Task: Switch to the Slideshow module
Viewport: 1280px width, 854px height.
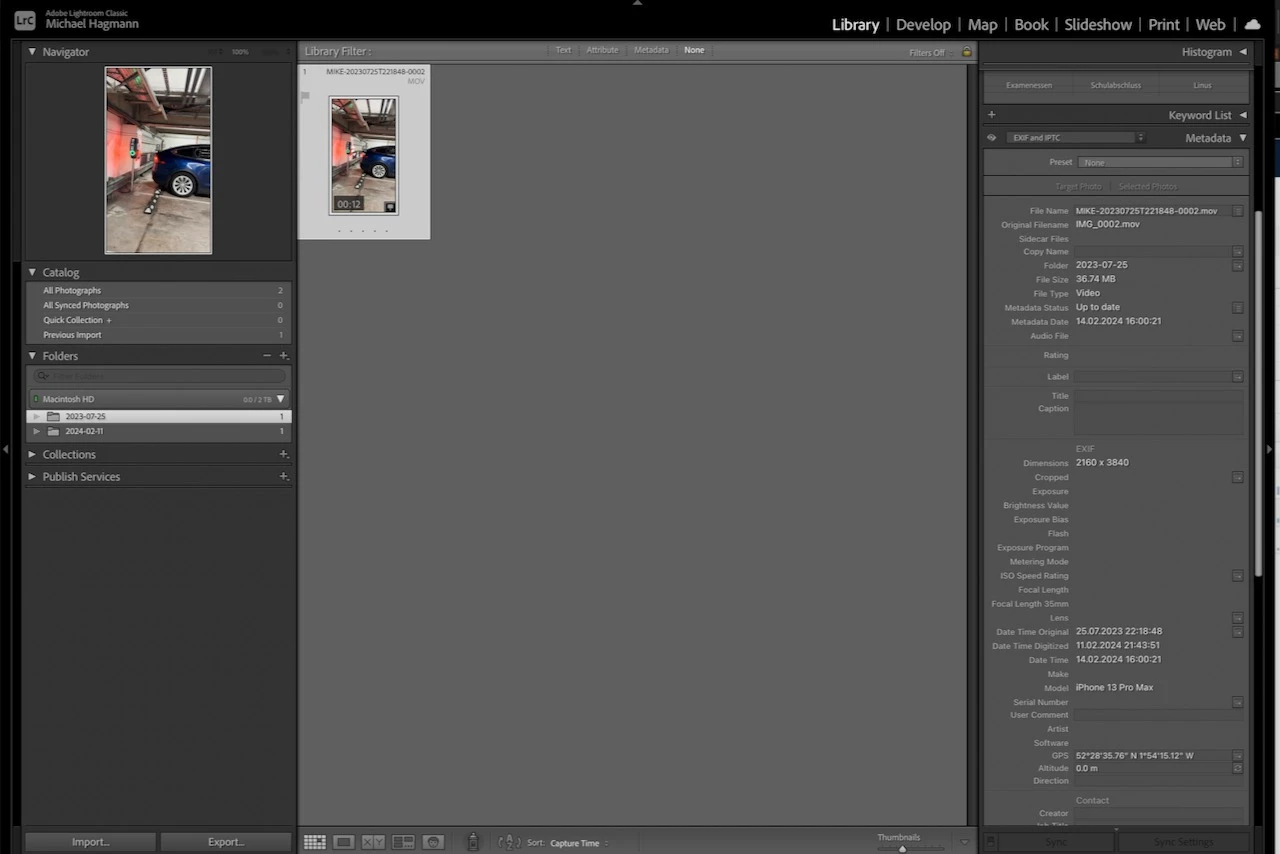Action: pos(1098,24)
